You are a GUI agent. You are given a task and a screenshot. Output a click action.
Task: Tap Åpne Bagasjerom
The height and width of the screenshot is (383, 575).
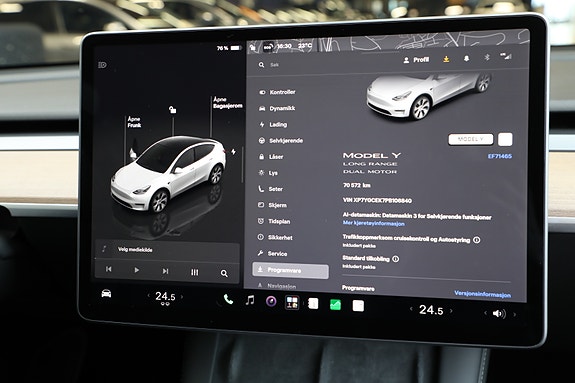tap(227, 102)
